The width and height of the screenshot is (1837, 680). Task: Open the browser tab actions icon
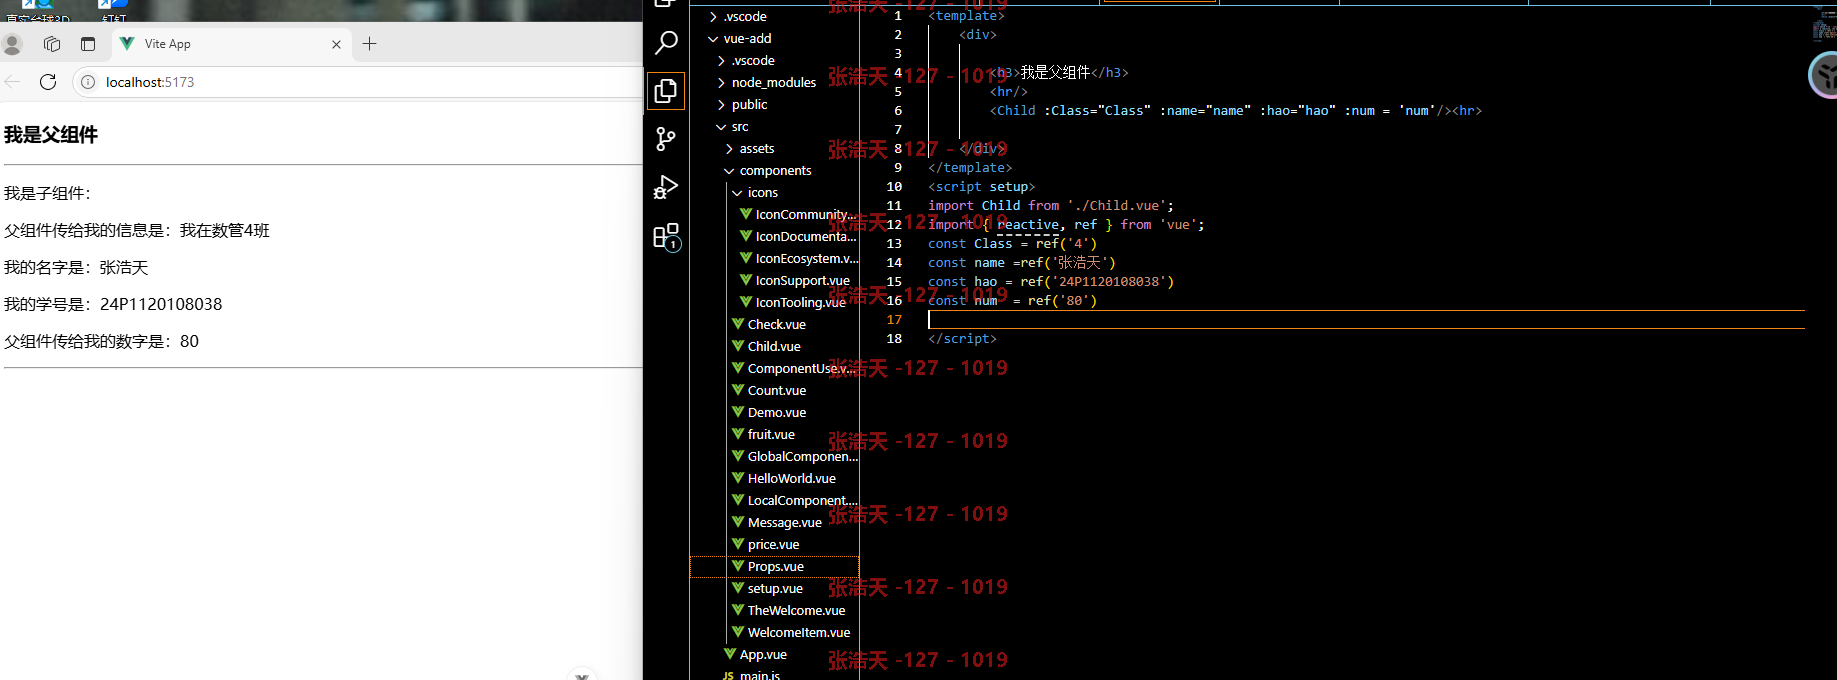[88, 44]
